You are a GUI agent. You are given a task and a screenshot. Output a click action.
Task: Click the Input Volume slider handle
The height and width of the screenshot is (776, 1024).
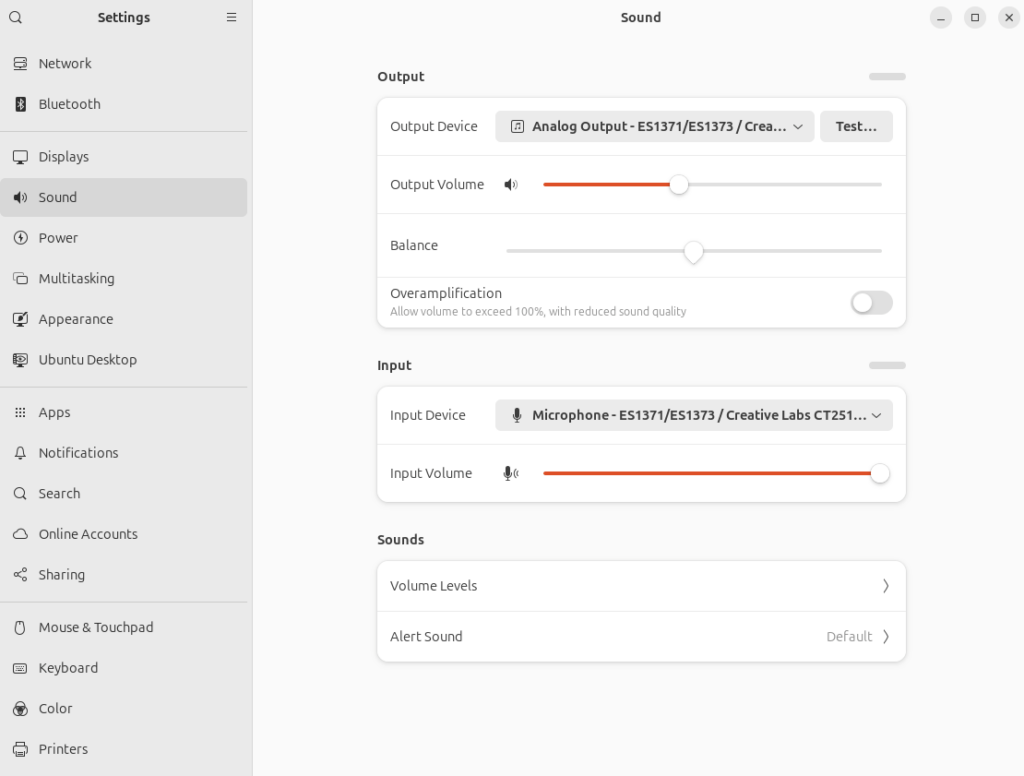coord(879,473)
